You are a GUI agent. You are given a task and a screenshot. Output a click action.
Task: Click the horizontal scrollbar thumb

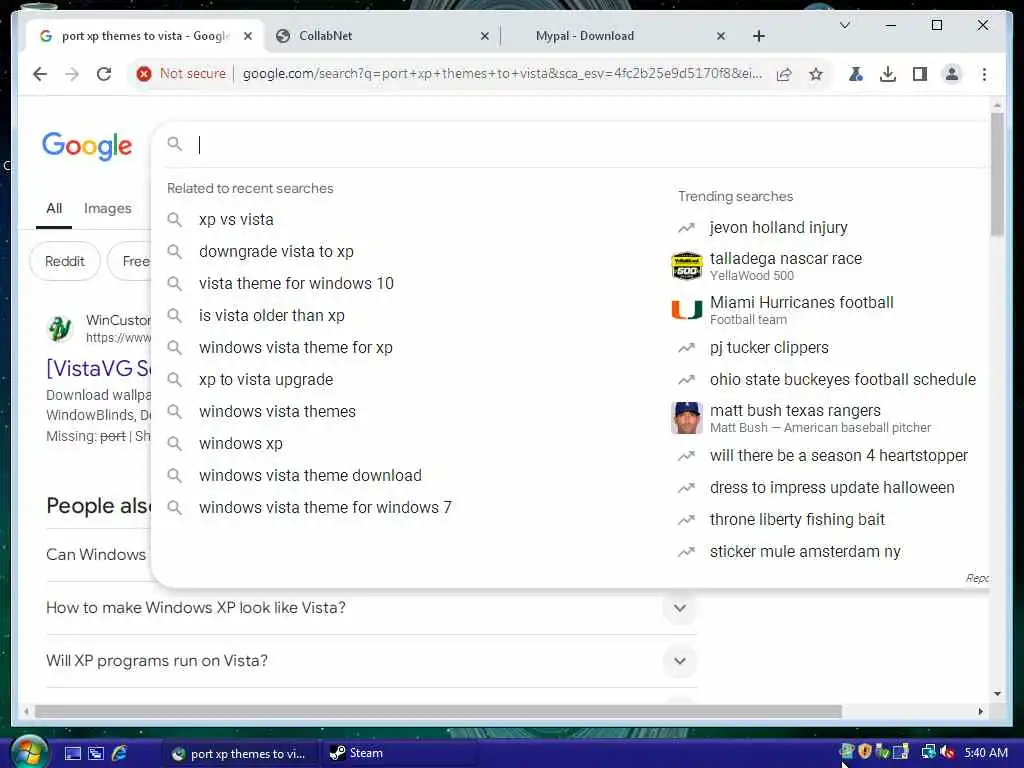[x=438, y=712]
